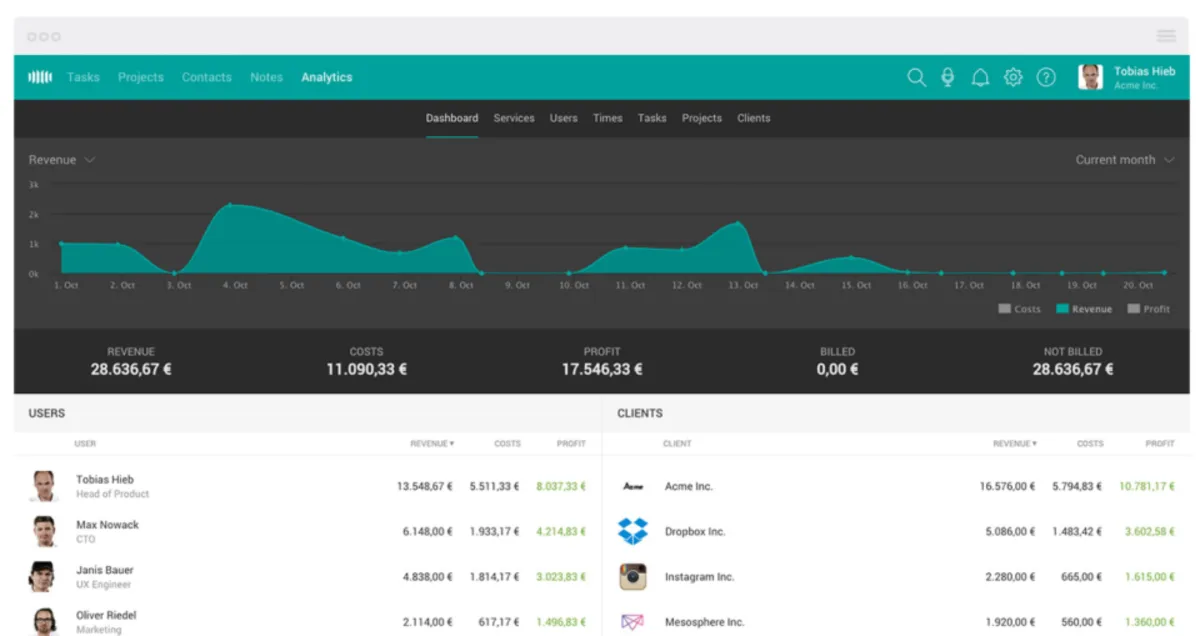Viewport: 1200px width, 636px height.
Task: Expand the Revenue chart metric dropdown
Action: coord(61,160)
